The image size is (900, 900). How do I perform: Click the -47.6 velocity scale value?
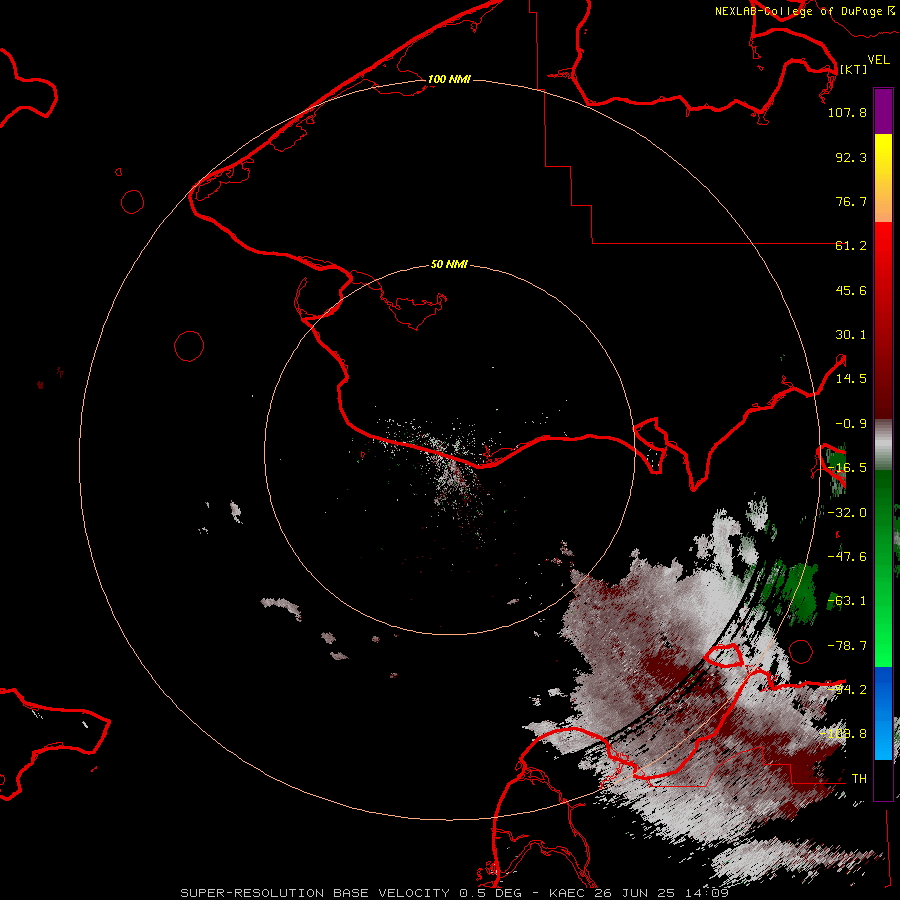(x=847, y=556)
